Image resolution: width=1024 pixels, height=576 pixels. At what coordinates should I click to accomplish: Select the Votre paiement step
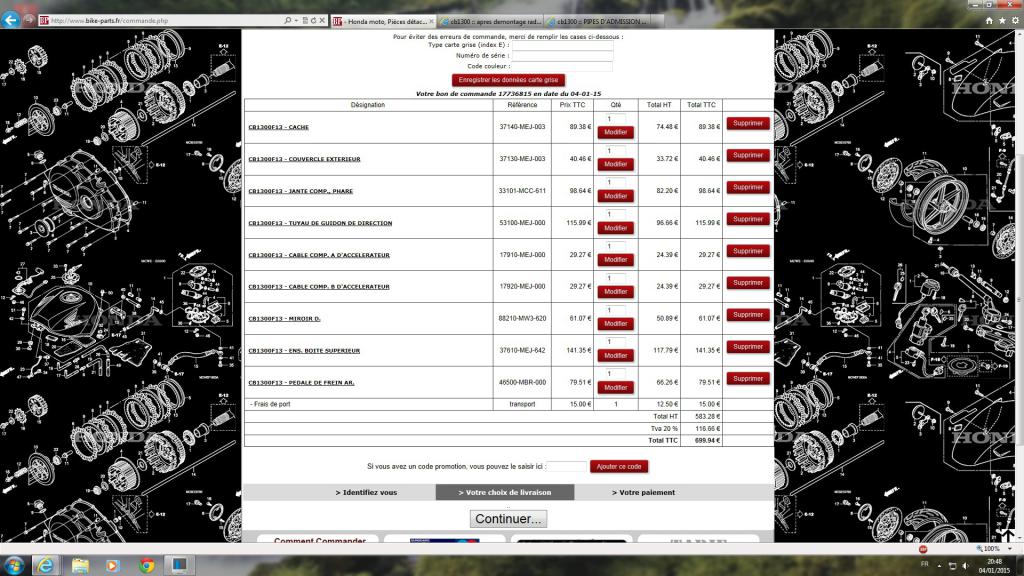(x=643, y=492)
